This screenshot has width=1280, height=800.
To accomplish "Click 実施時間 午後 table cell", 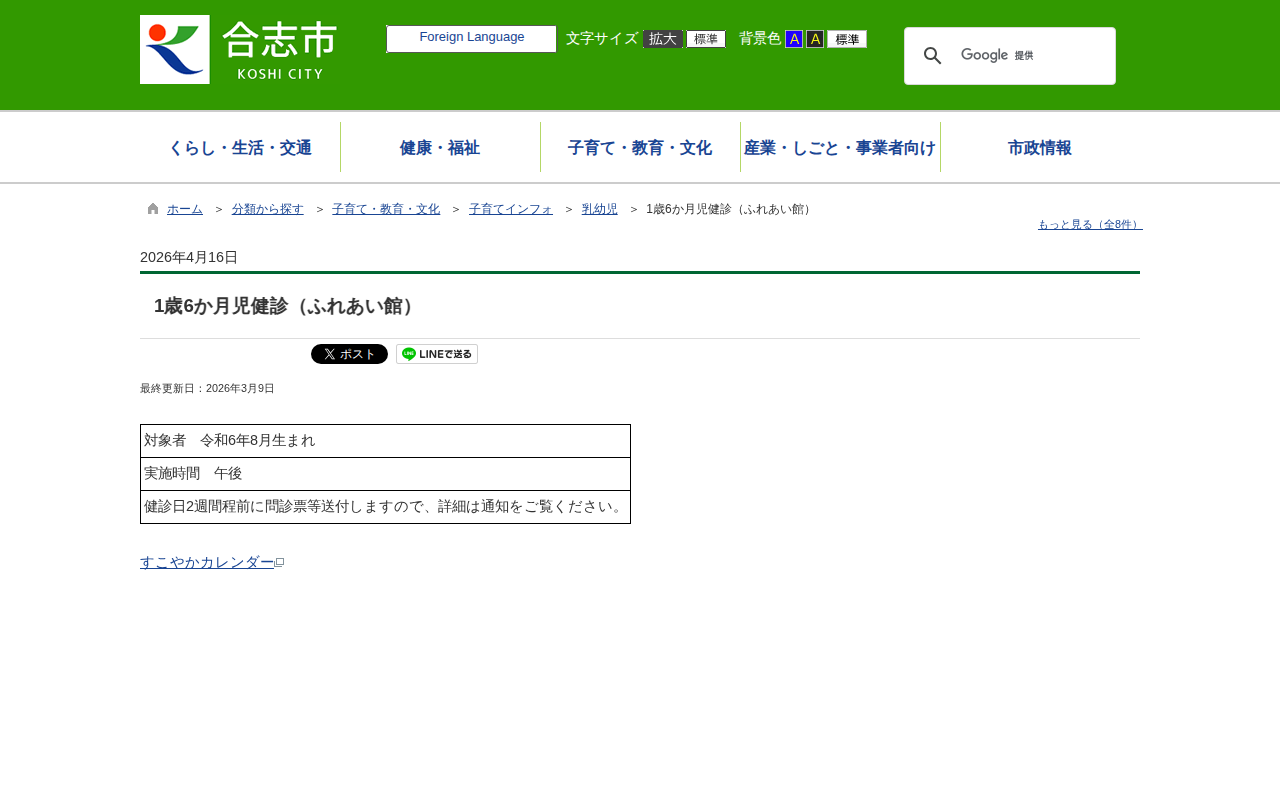I will (385, 474).
